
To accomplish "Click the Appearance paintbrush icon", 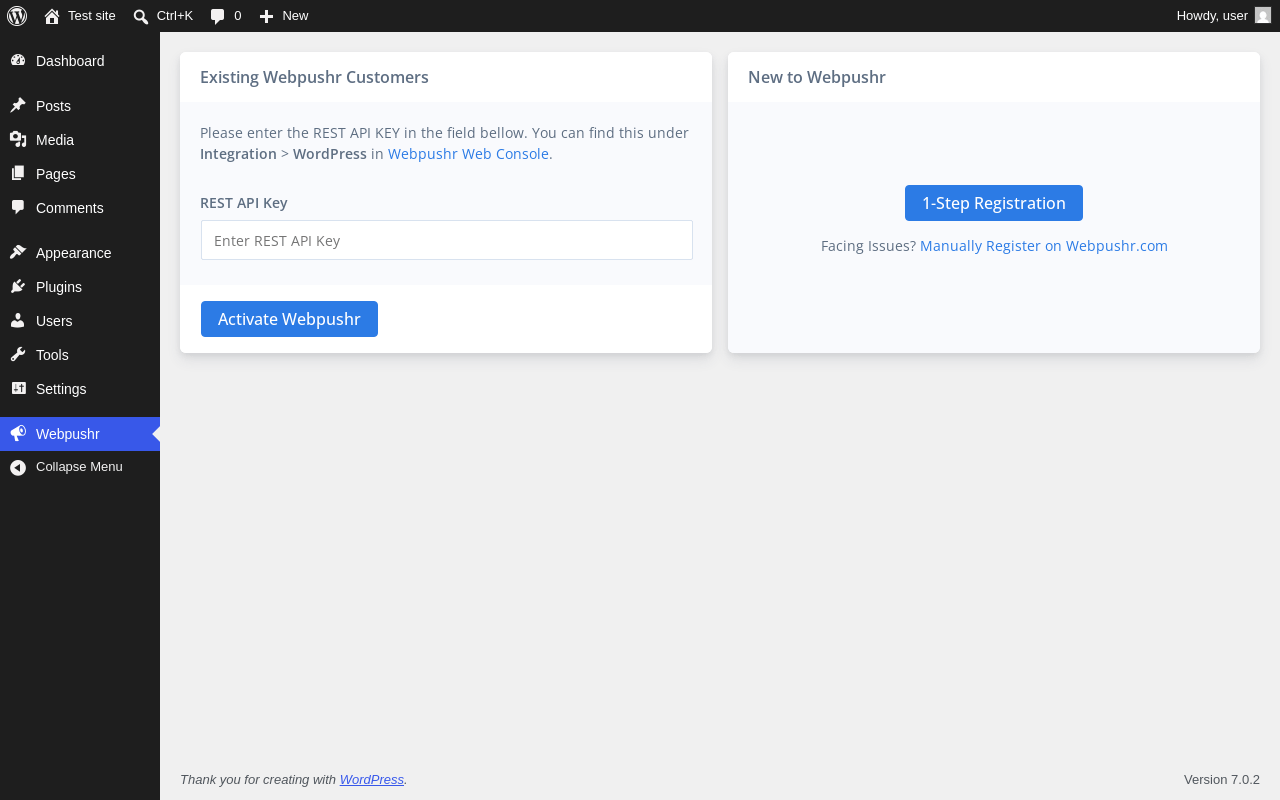I will (18, 253).
